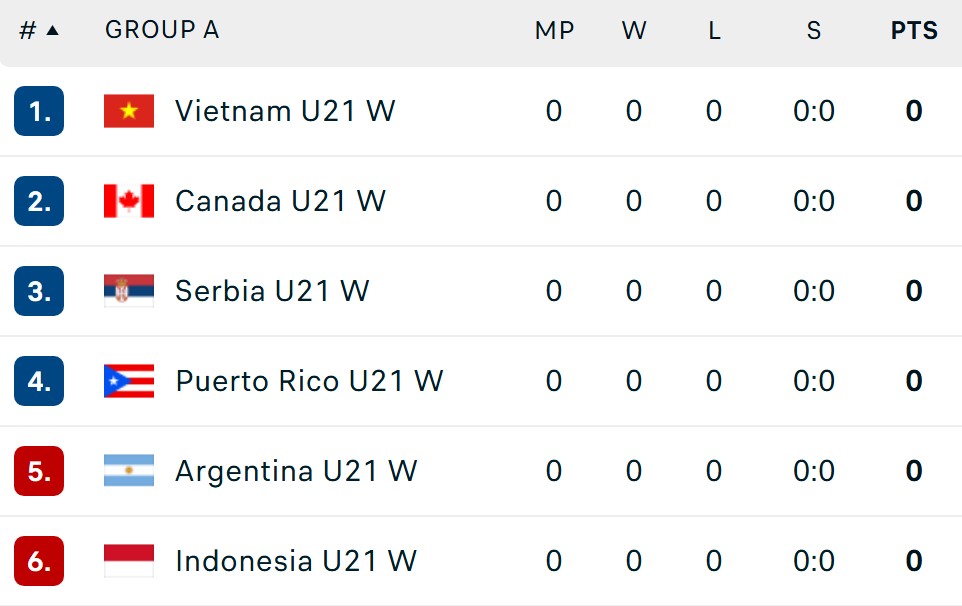Viewport: 962px width, 606px height.
Task: Open Canada U21 W team link
Action: pos(280,201)
